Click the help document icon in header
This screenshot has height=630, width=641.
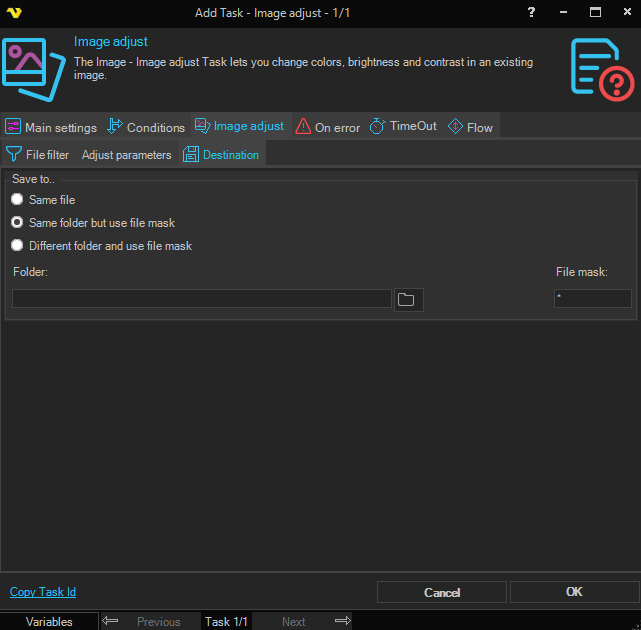(x=602, y=68)
